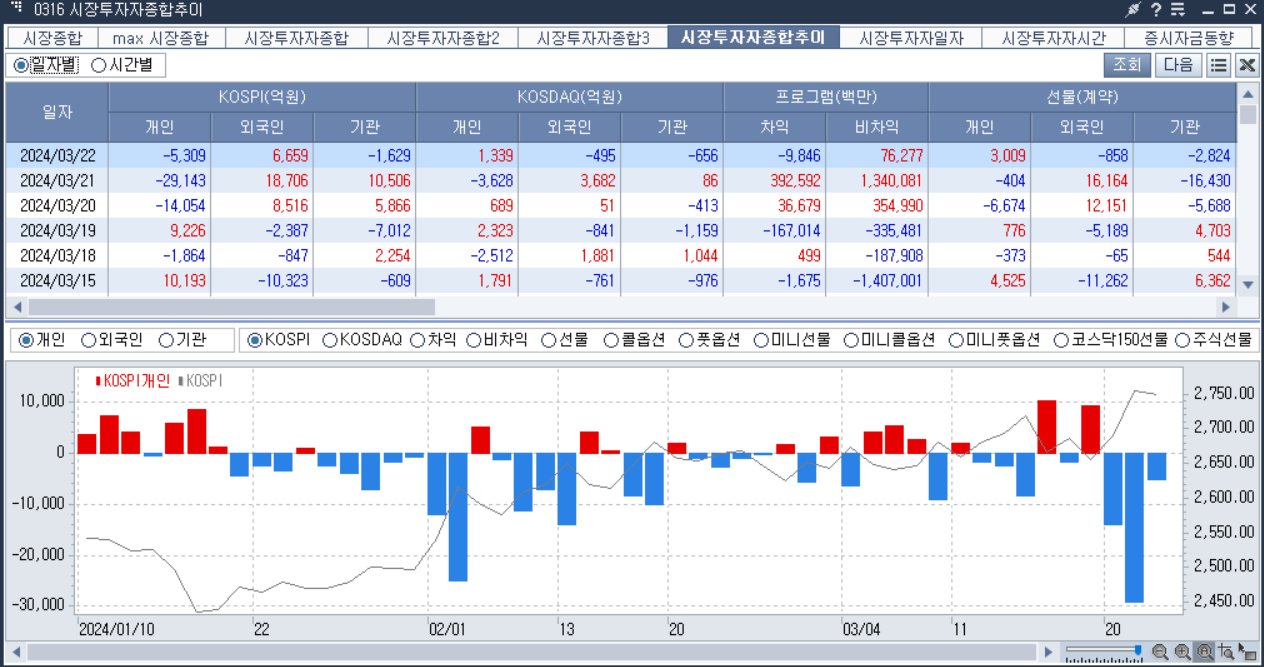Click the 프로그램(백만) group header
Screen dimensions: 1264x667
[x=826, y=97]
